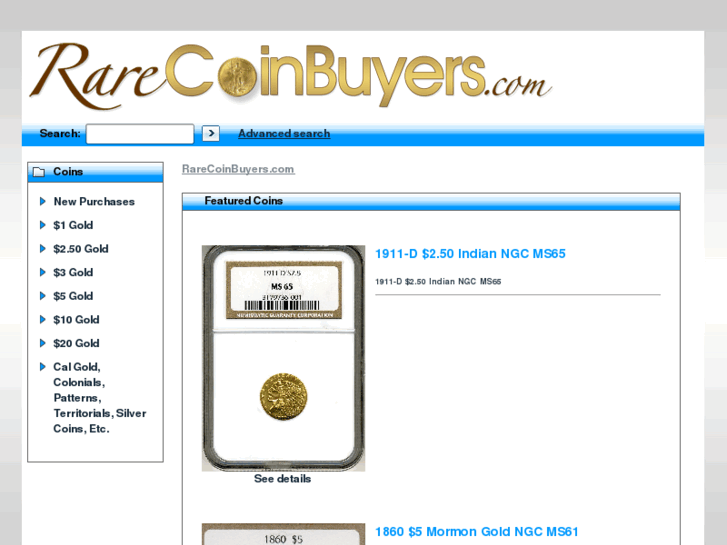Click the arrow icon next to $5 Gold
This screenshot has height=545, width=727.
pyautogui.click(x=43, y=296)
